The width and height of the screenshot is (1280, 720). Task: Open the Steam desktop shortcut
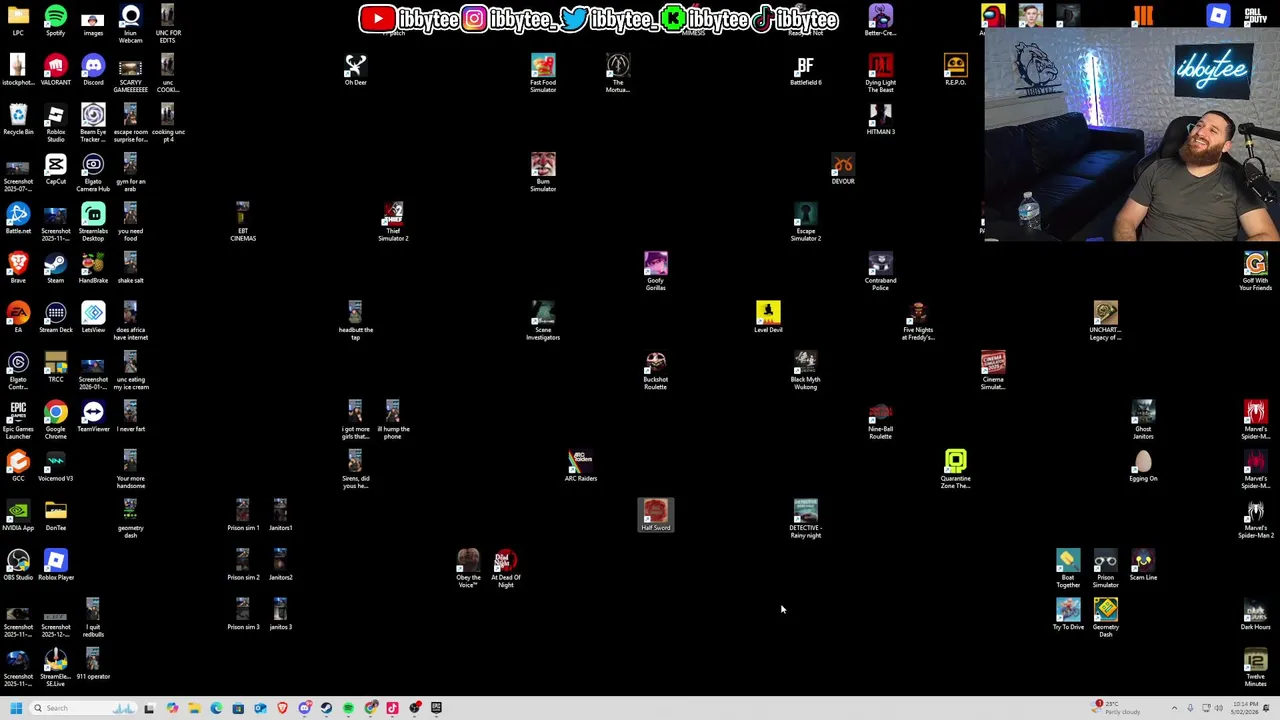point(55,267)
